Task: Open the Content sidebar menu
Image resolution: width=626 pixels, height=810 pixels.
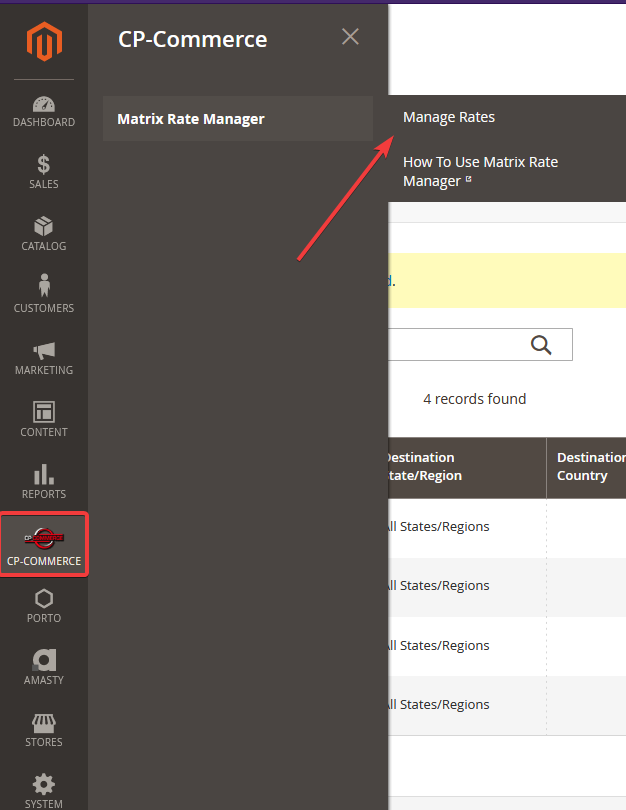Action: [x=44, y=419]
